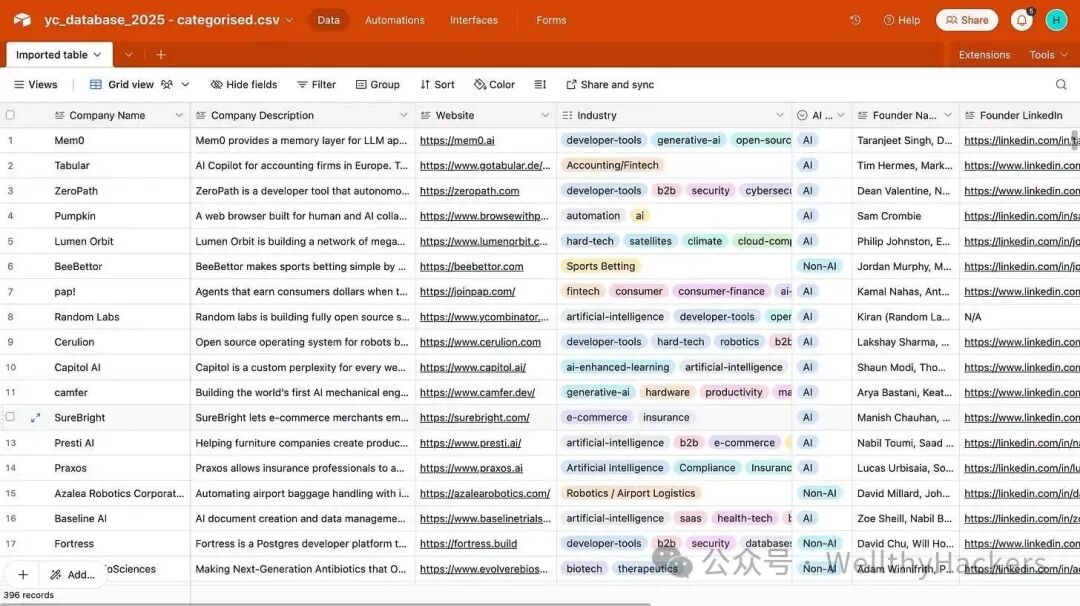This screenshot has width=1080, height=606.
Task: Open the Industry column menu
Action: (x=780, y=115)
